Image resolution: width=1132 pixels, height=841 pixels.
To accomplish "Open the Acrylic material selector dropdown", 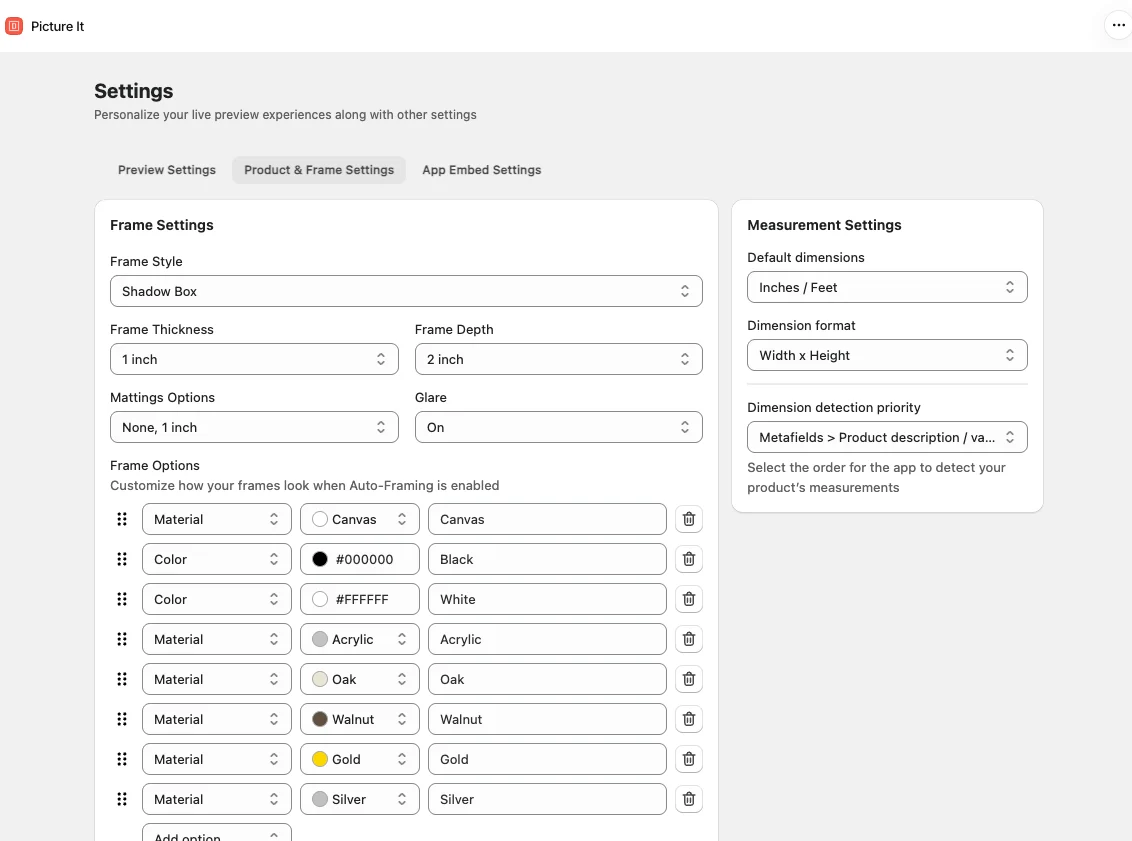I will pyautogui.click(x=360, y=639).
